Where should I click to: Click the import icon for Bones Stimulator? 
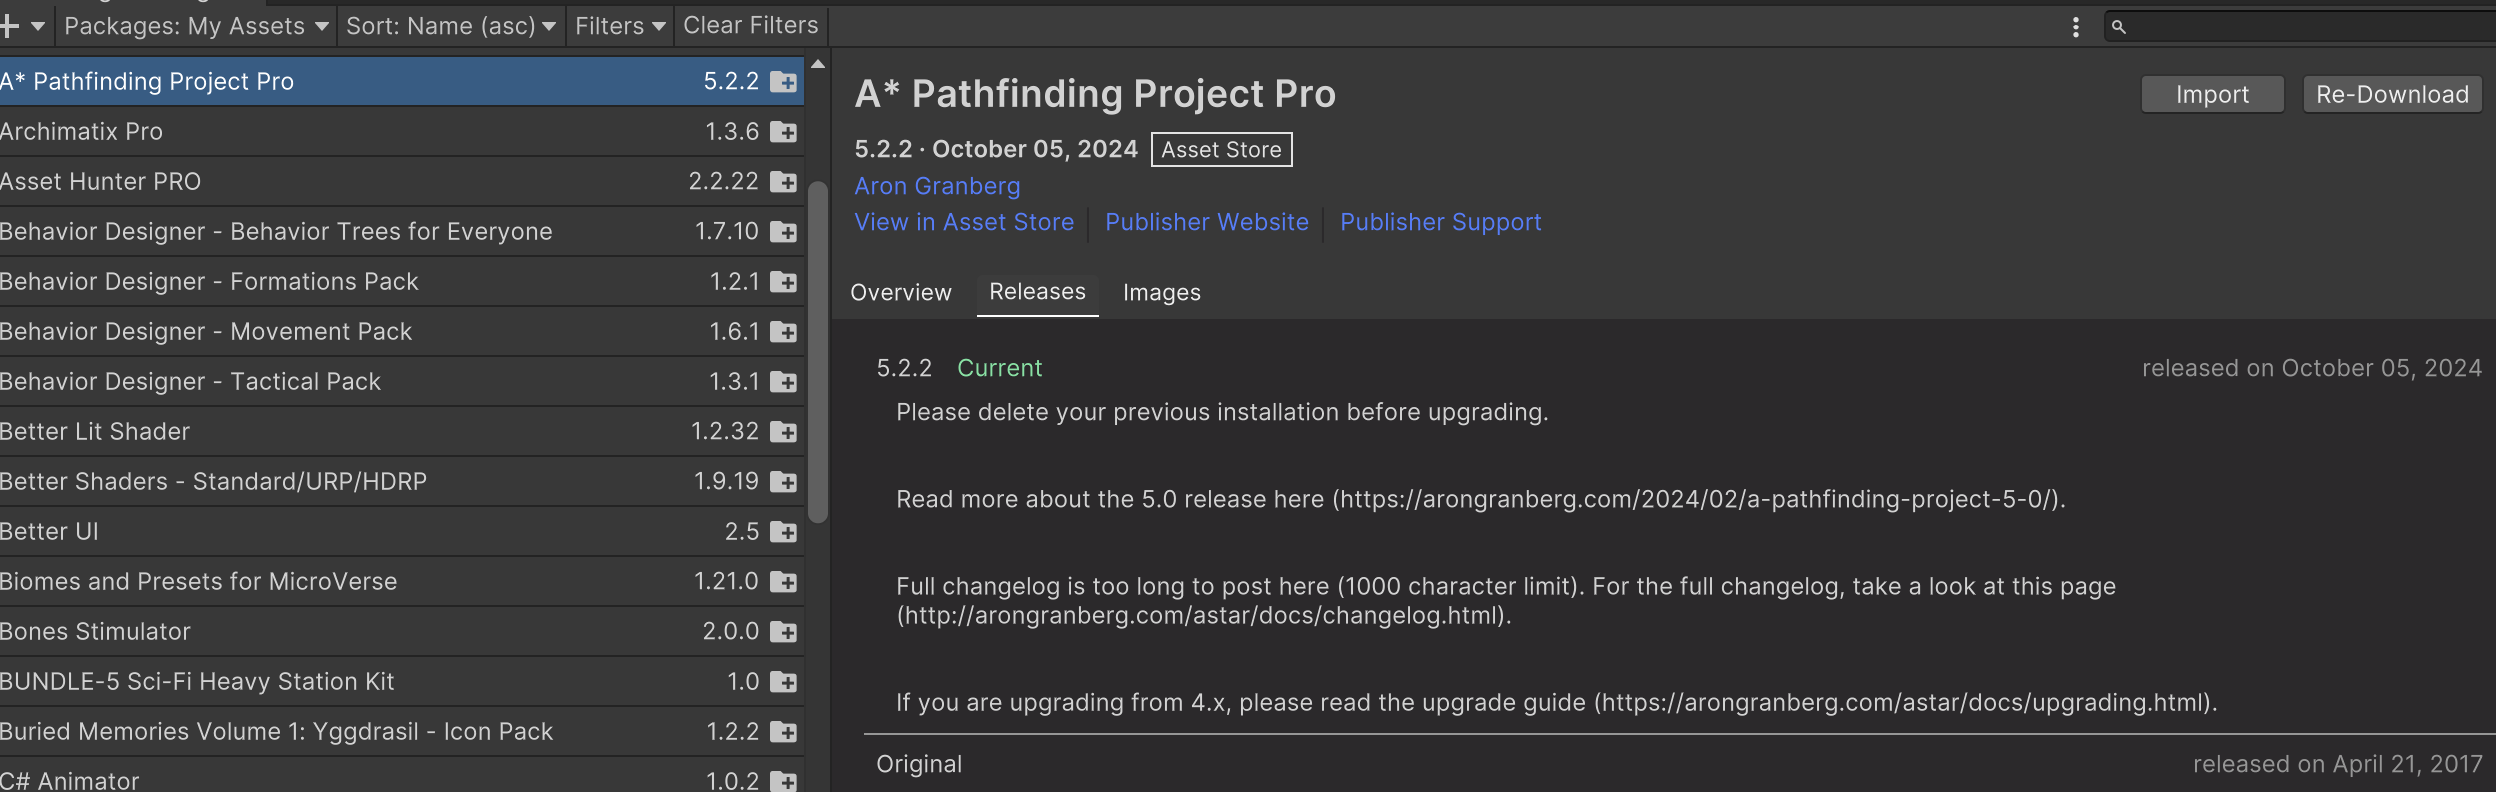click(784, 632)
